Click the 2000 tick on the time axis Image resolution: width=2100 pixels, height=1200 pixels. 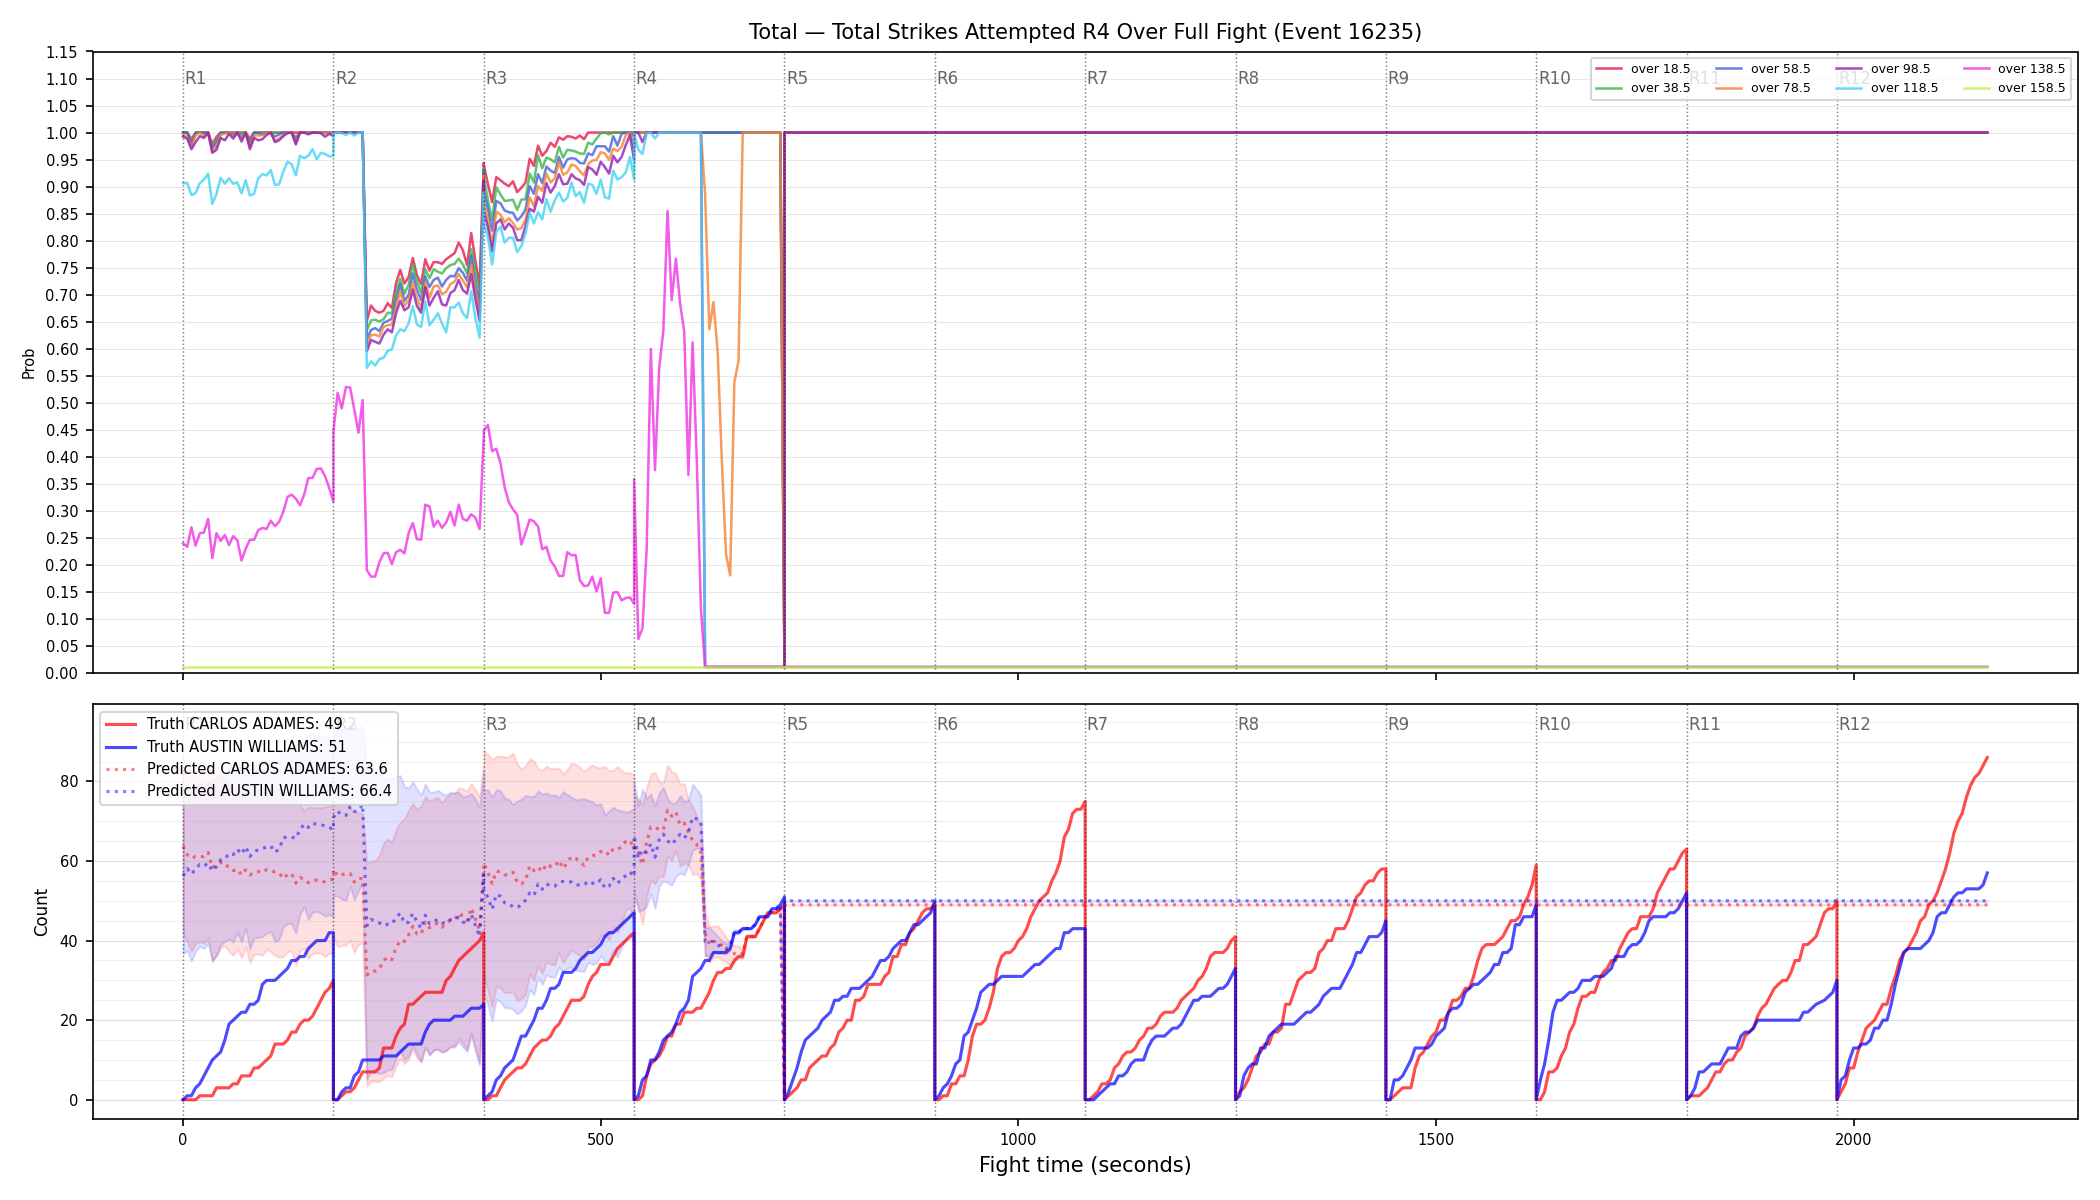(1854, 1139)
